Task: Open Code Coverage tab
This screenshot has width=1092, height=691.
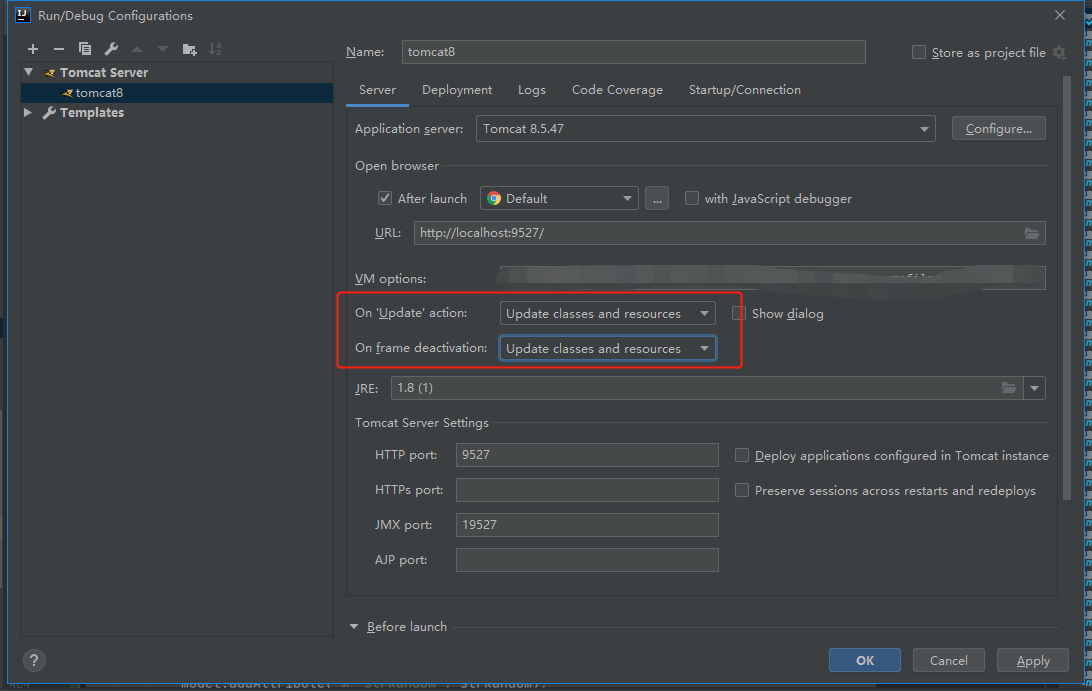Action: coord(617,90)
